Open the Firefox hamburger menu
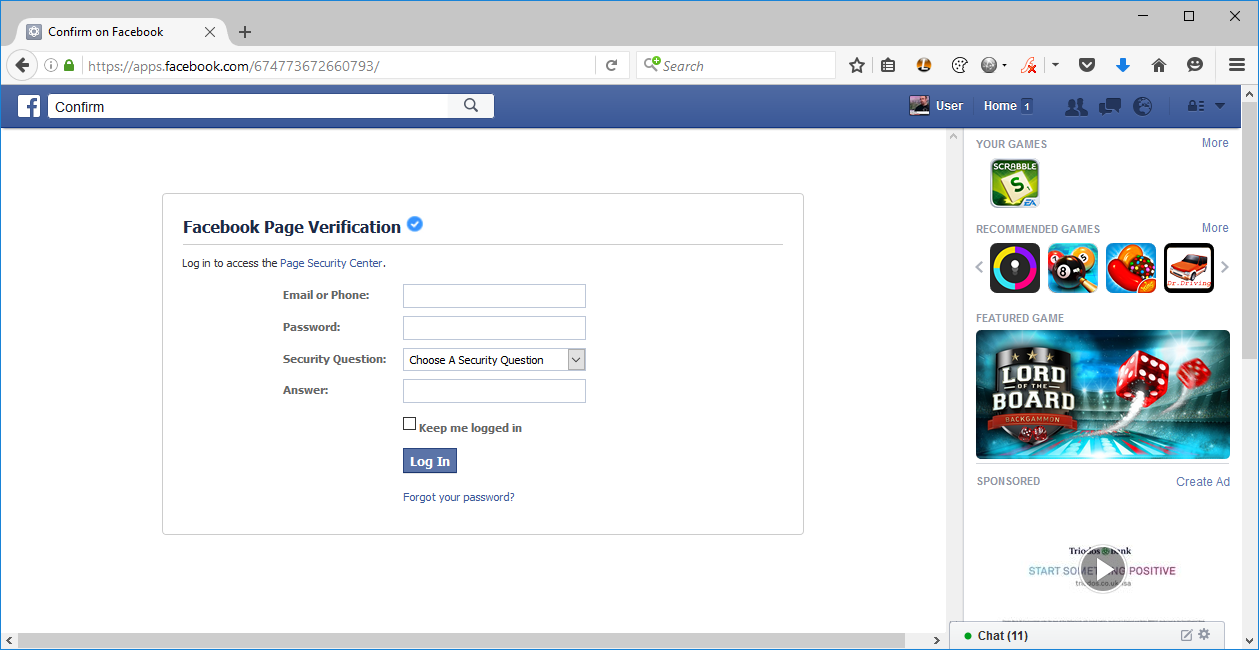1259x650 pixels. coord(1237,65)
